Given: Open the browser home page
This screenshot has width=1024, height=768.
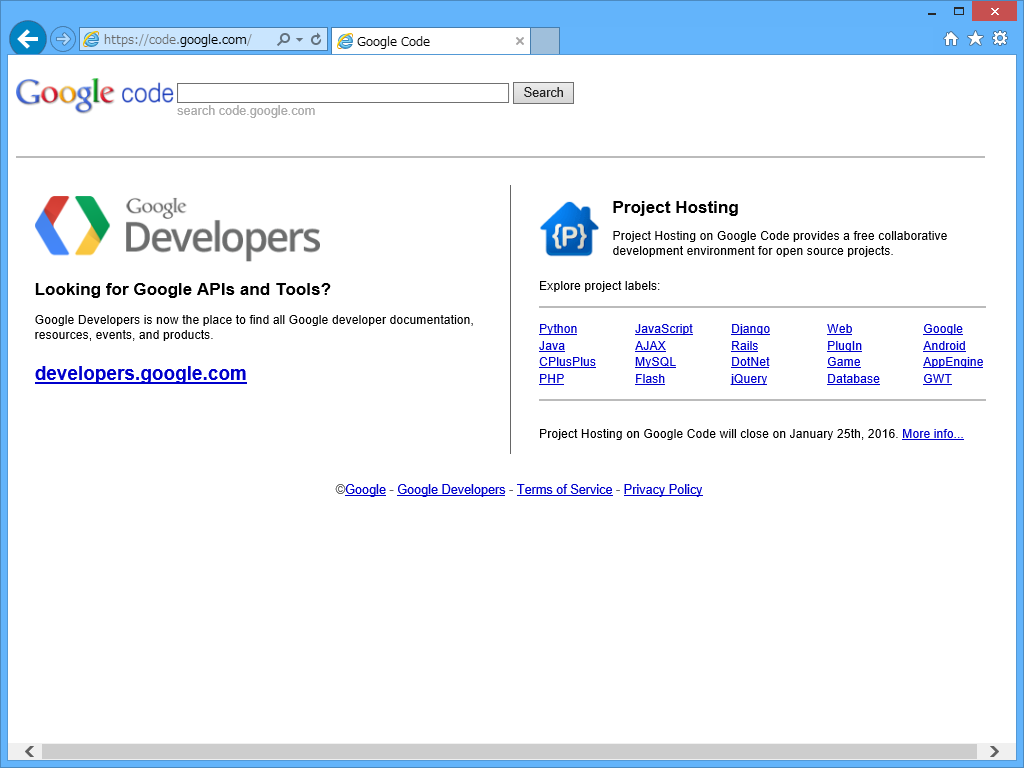Looking at the screenshot, I should (x=950, y=38).
